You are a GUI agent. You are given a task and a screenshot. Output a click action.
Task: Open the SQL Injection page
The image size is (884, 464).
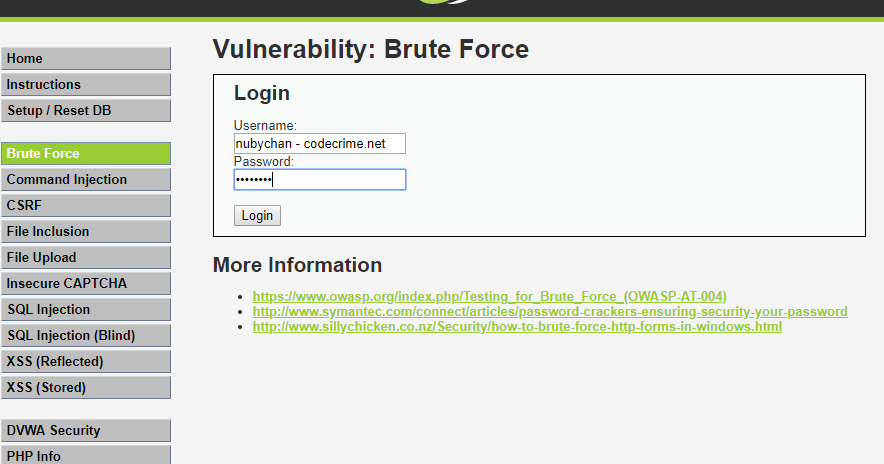pos(86,310)
